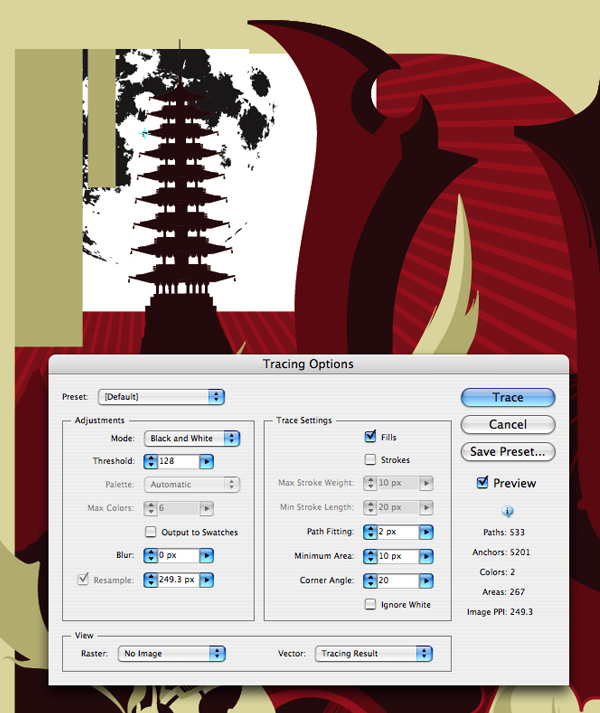The width and height of the screenshot is (600, 713).
Task: Click the Tracing Options title bar
Action: point(308,364)
